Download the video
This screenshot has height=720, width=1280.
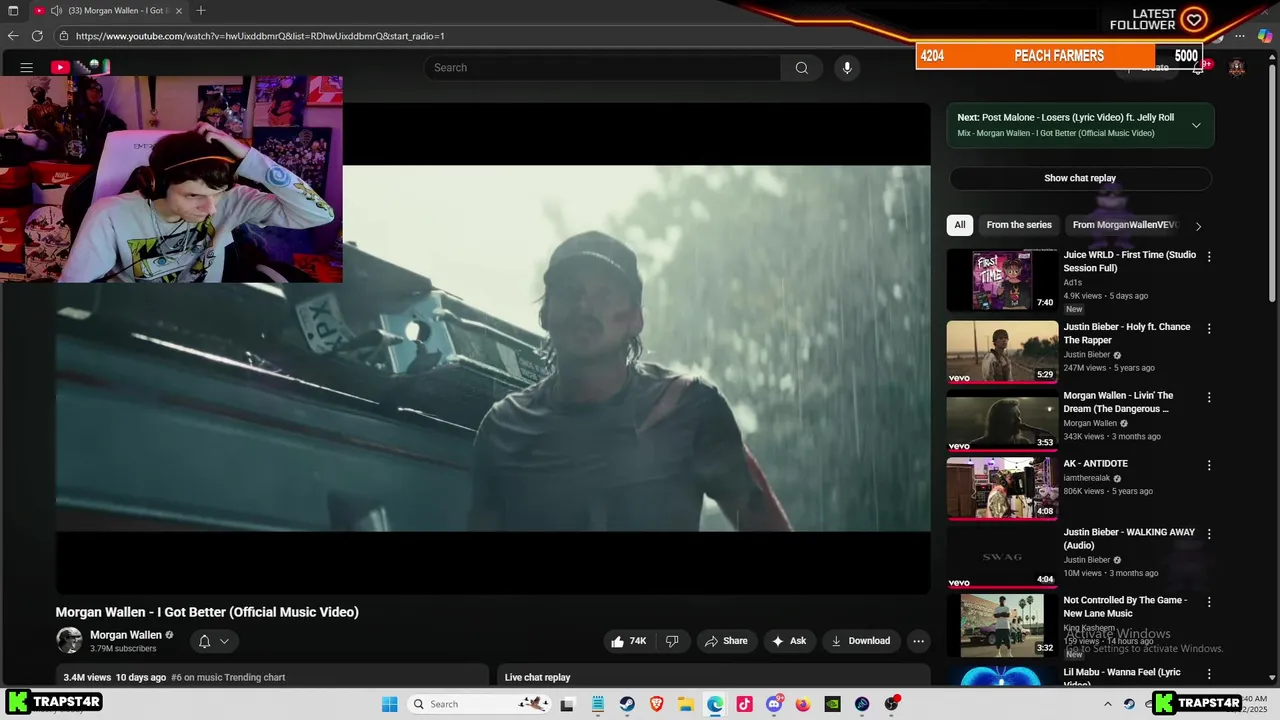point(861,641)
